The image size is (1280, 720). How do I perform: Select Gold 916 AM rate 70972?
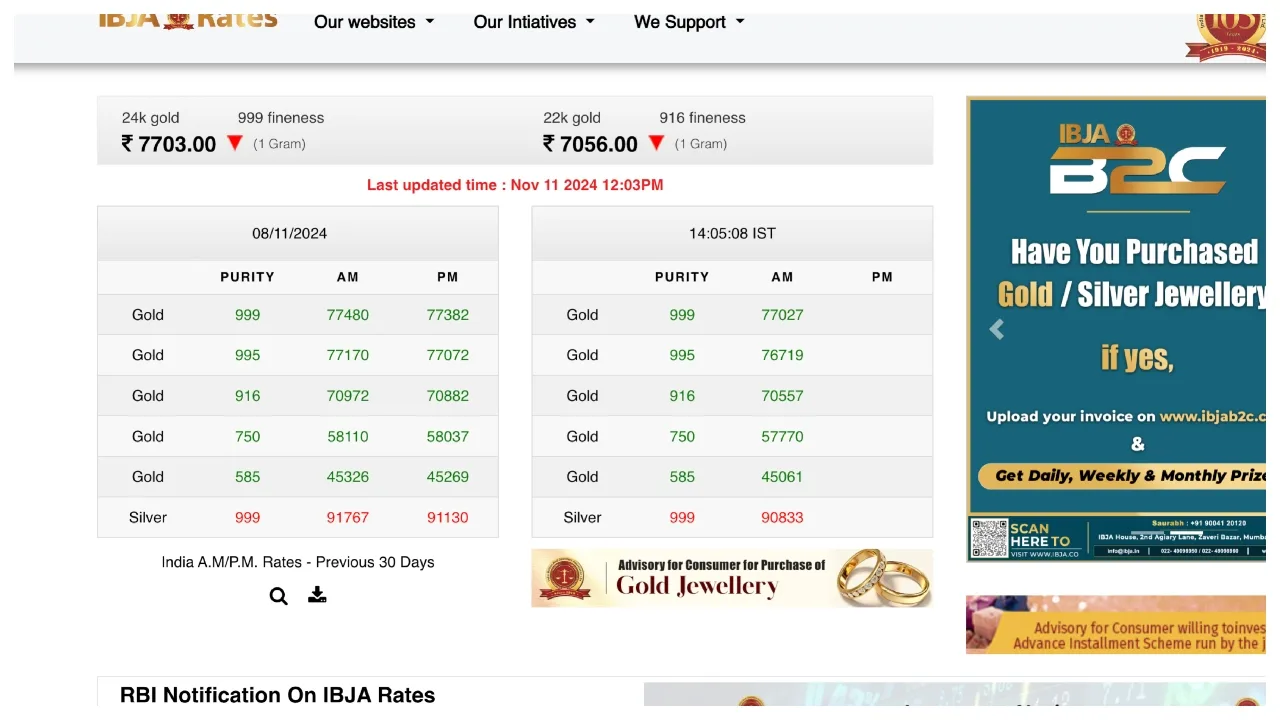348,396
